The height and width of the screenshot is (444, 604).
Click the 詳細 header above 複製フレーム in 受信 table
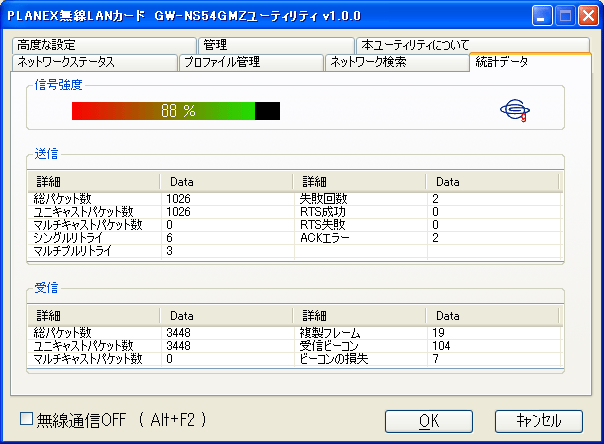coord(359,316)
